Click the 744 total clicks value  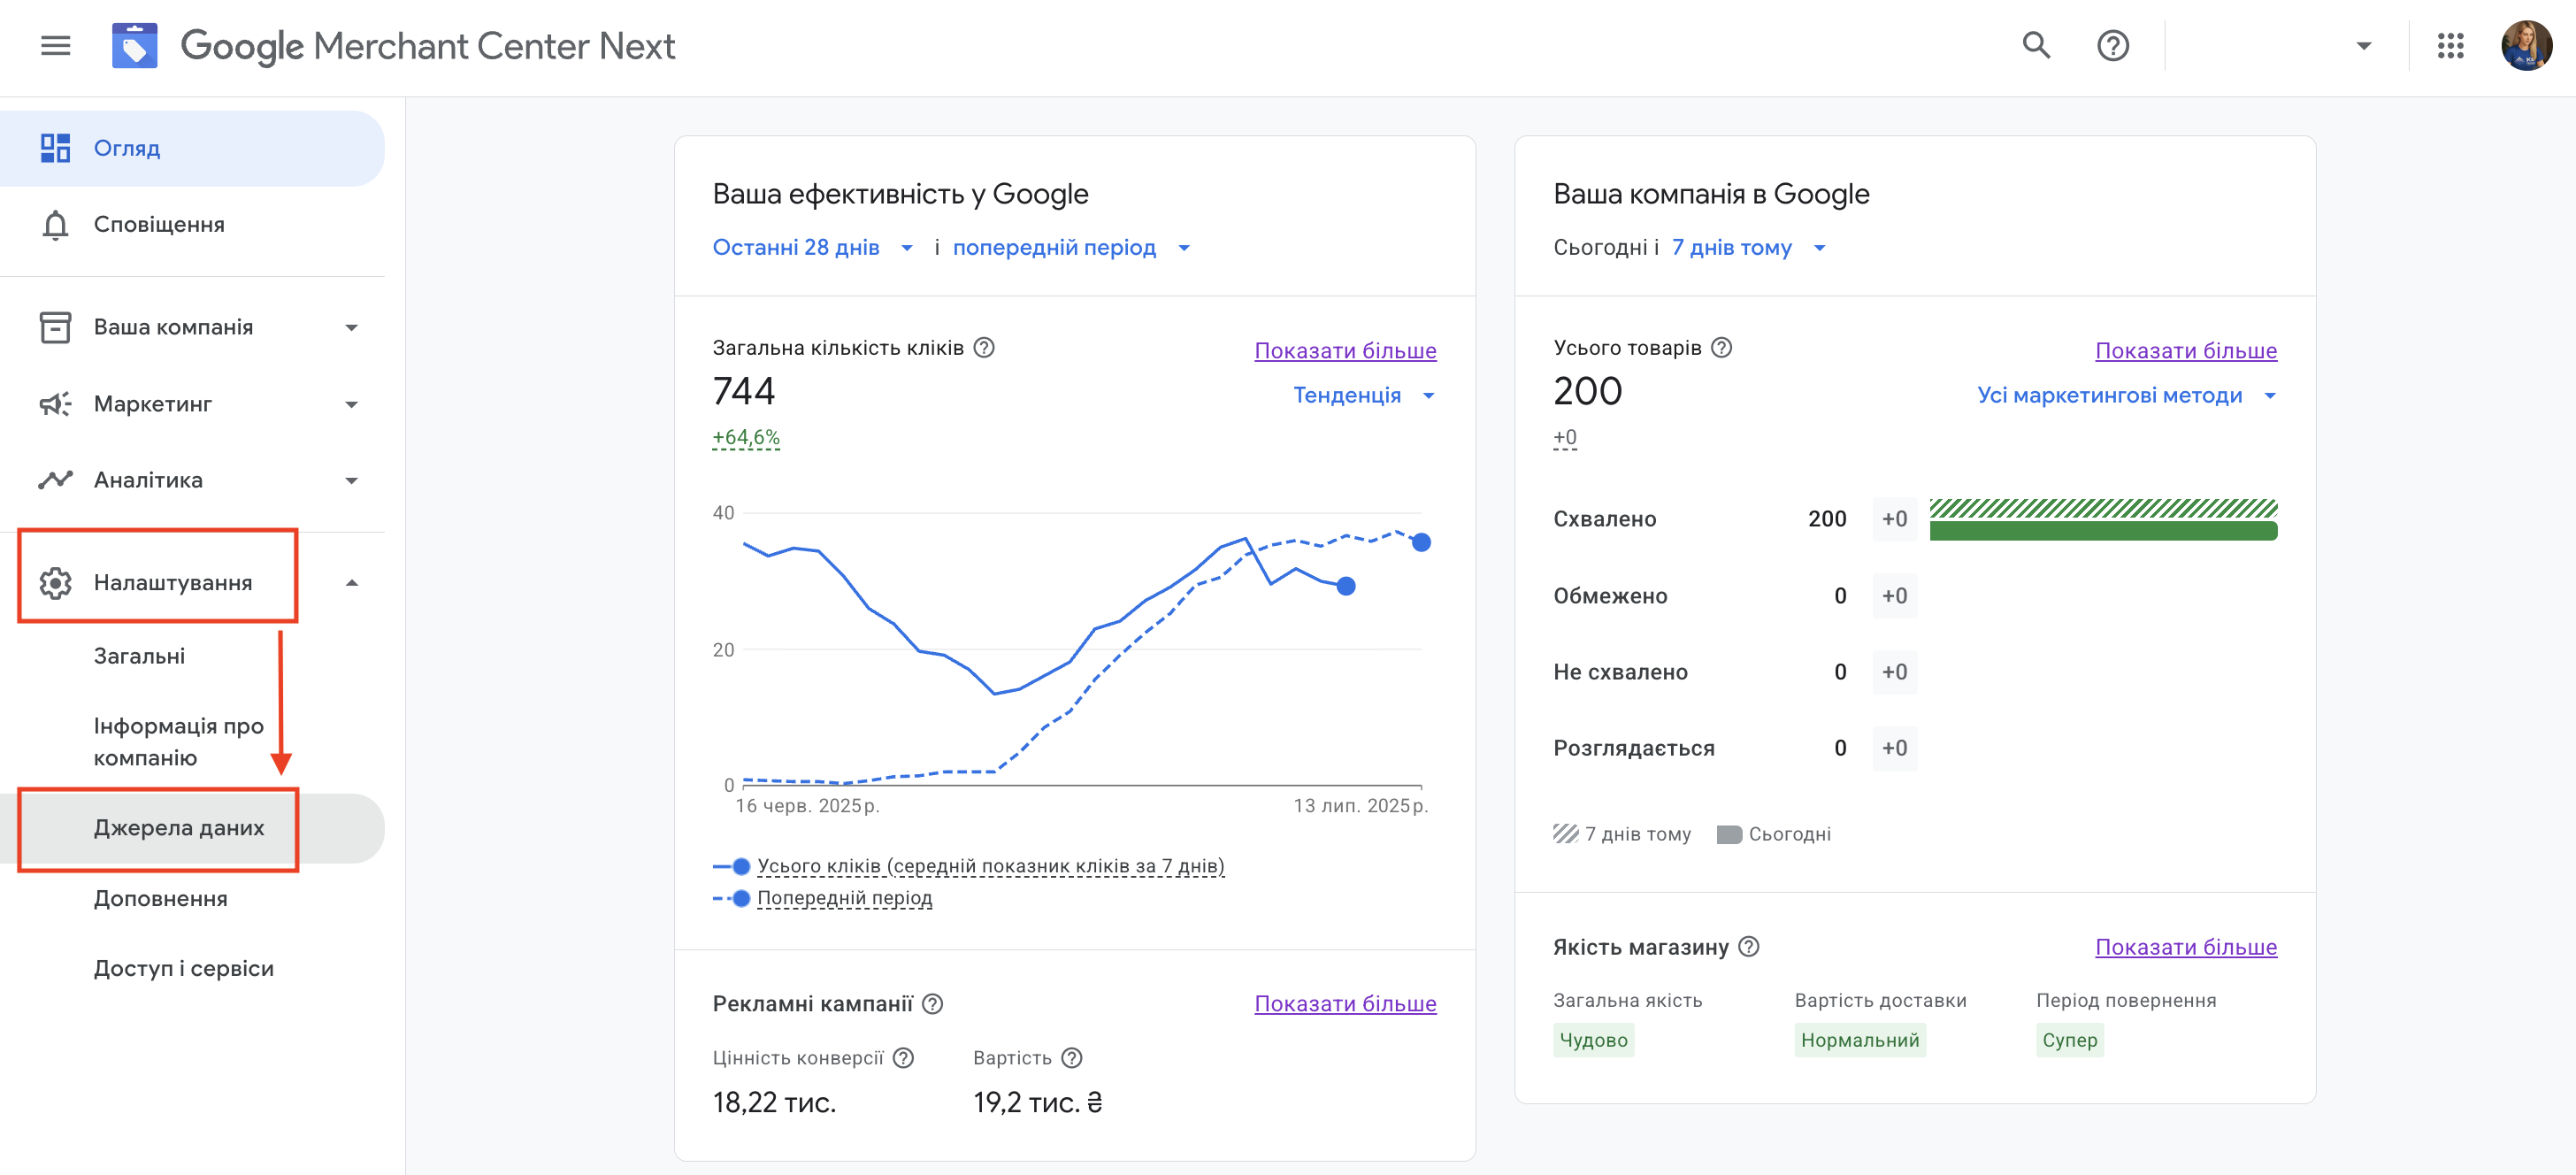click(744, 392)
